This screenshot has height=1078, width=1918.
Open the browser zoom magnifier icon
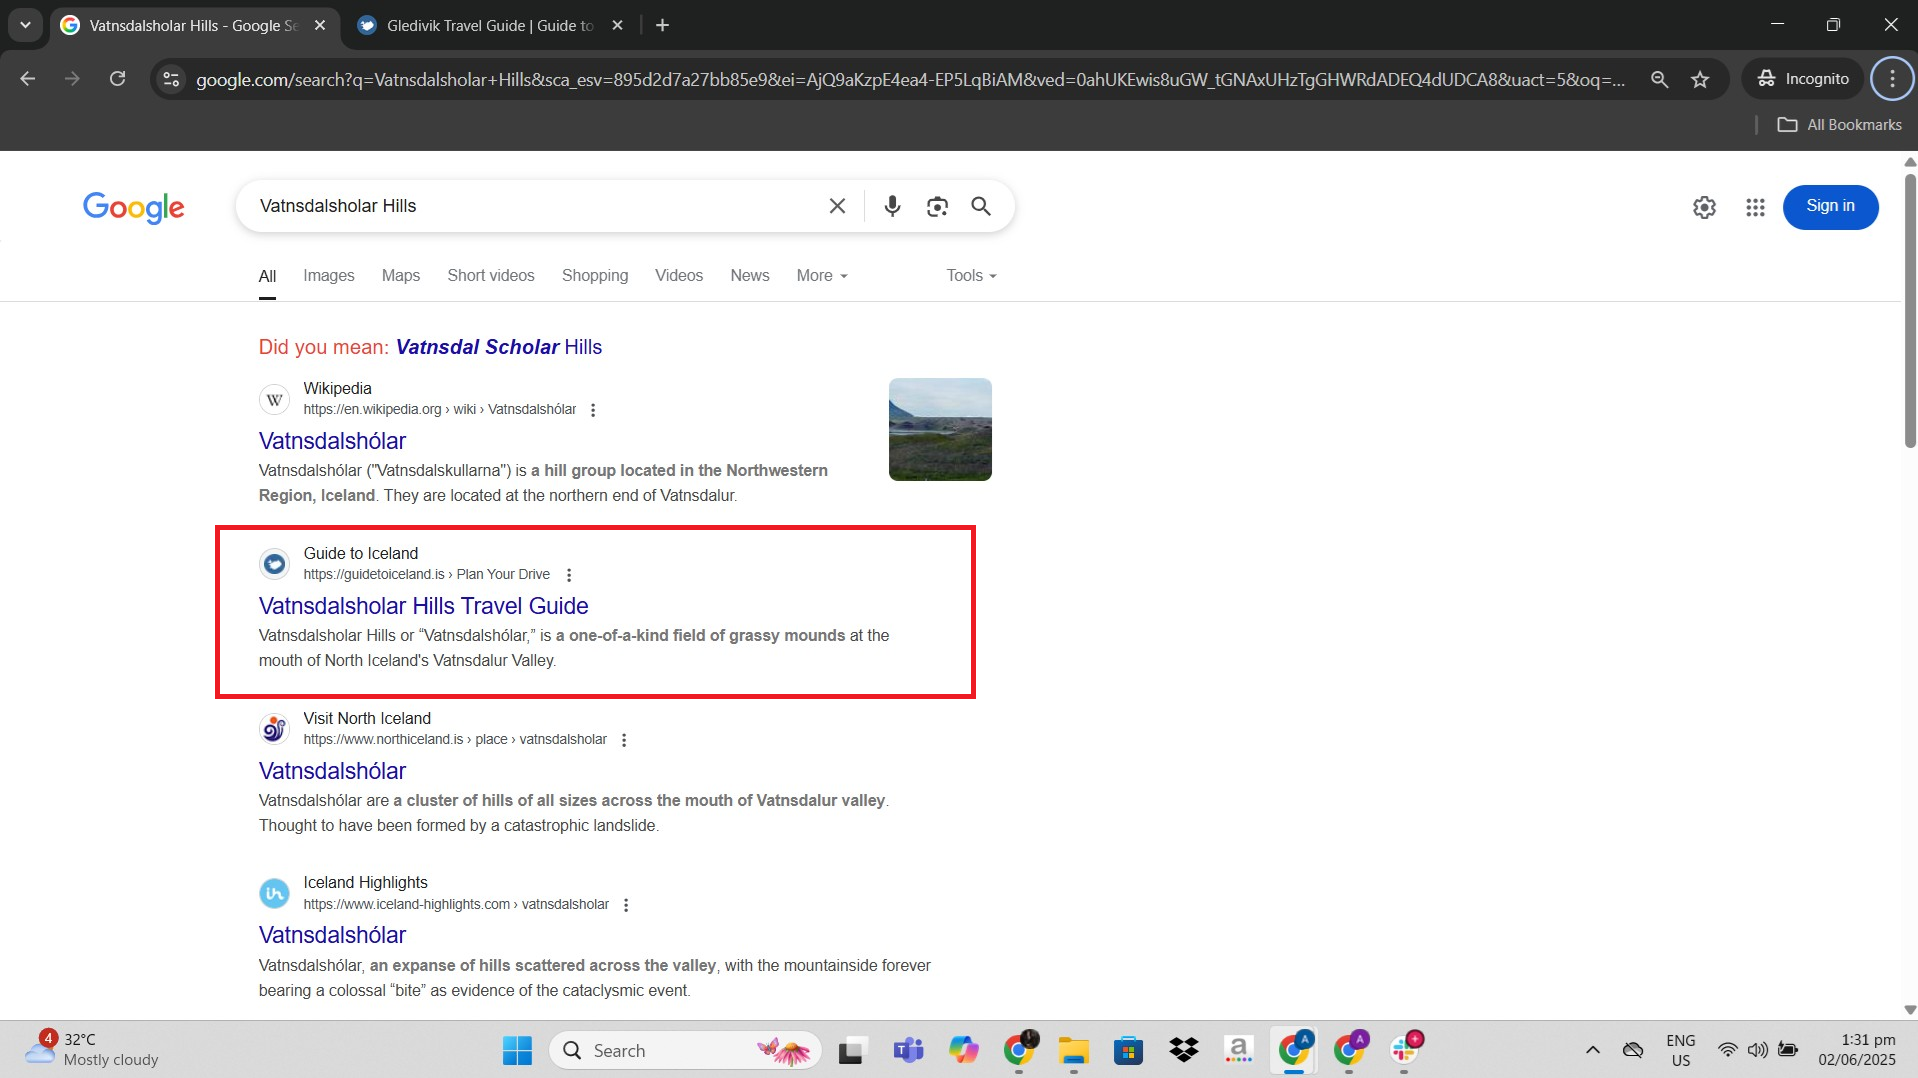tap(1659, 79)
